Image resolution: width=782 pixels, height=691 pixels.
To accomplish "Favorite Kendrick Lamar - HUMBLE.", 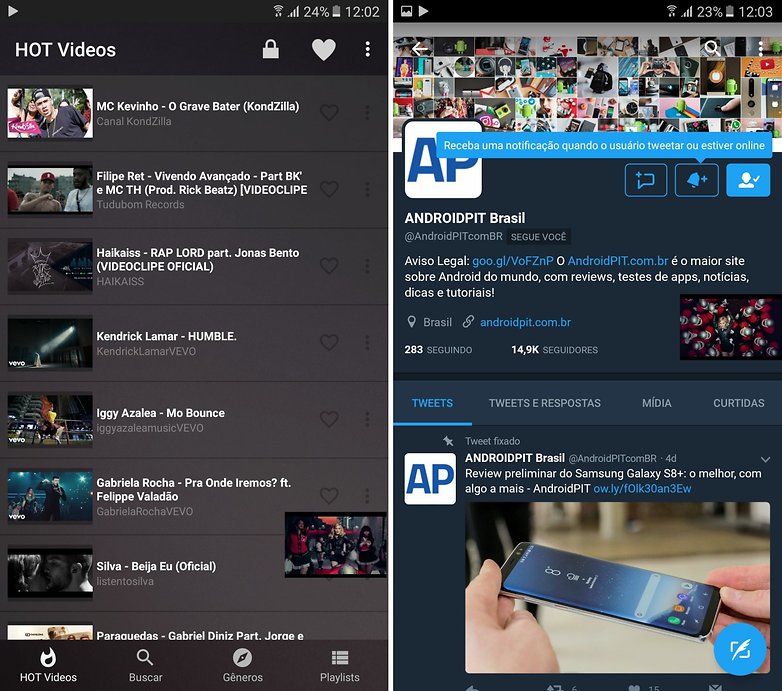I will (x=329, y=343).
